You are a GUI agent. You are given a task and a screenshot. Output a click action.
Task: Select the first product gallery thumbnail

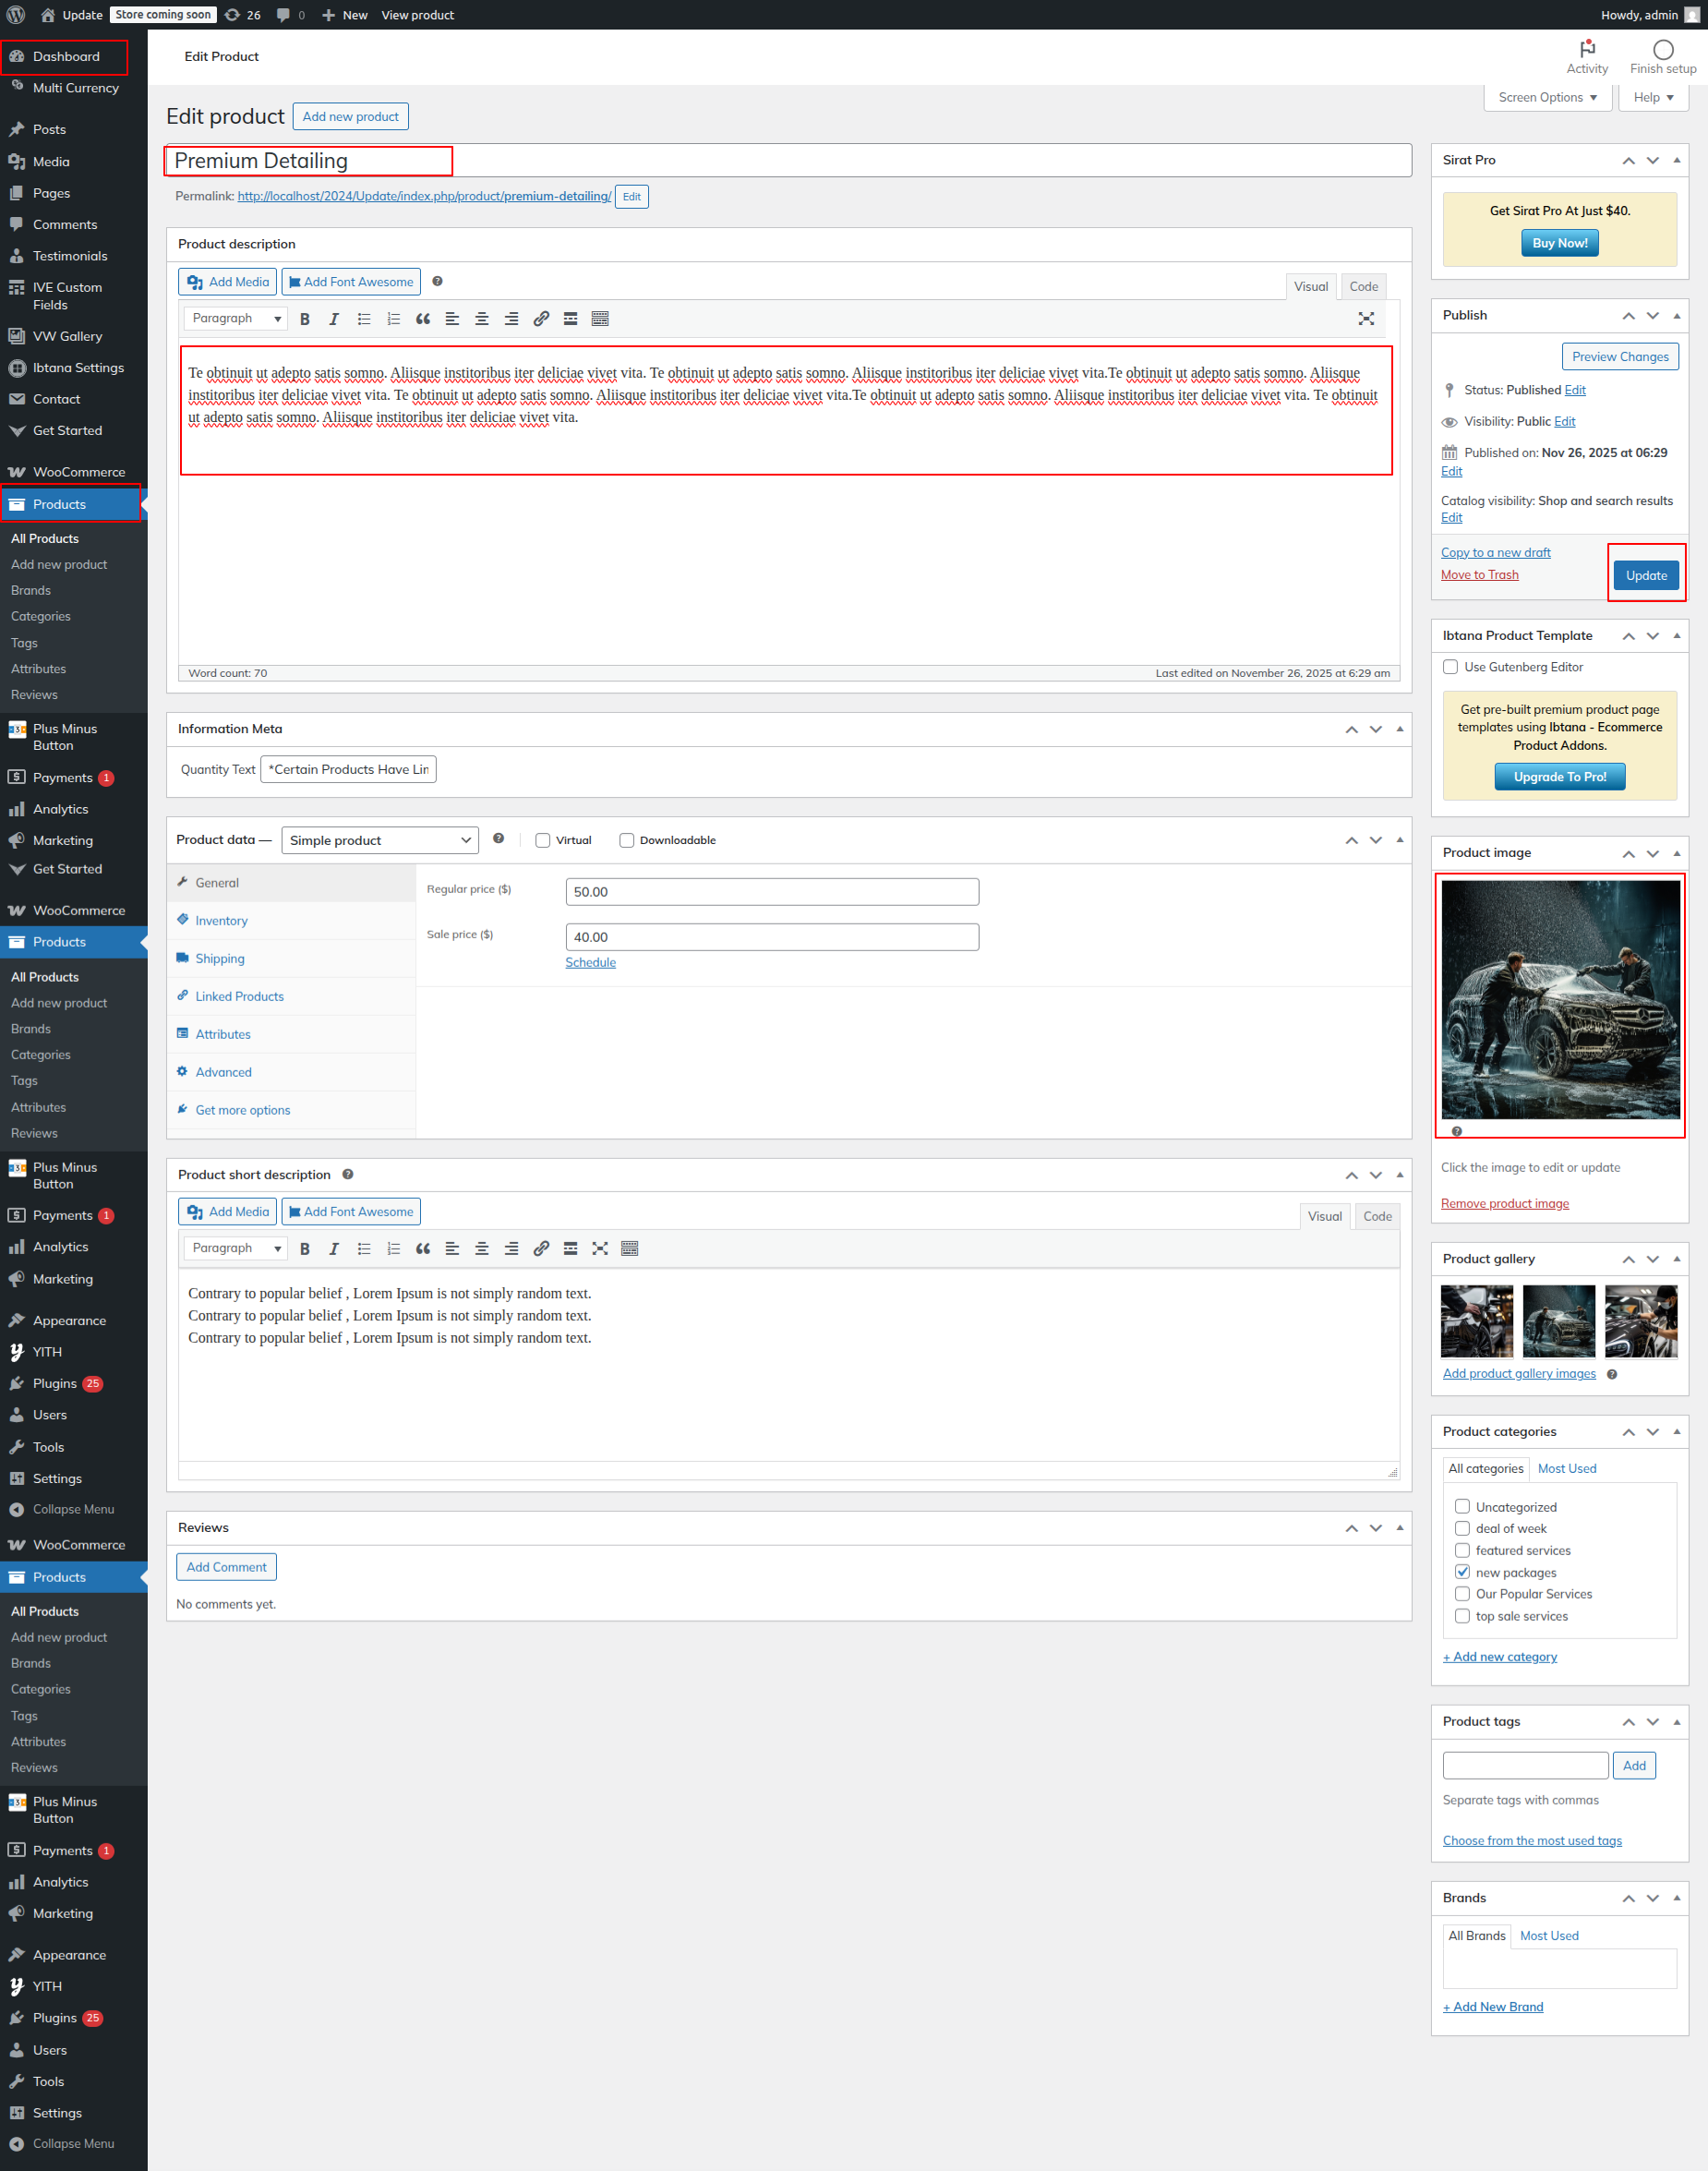coord(1476,1321)
